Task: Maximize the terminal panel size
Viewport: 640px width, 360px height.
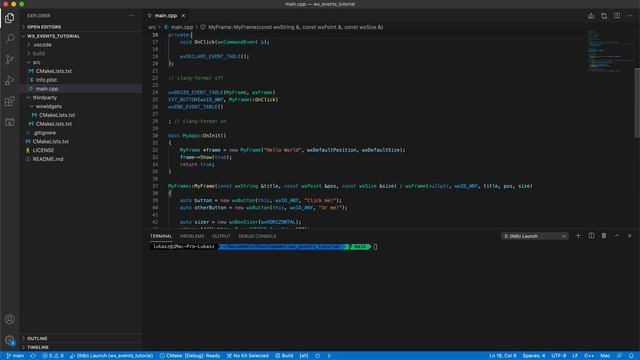Action: [x=617, y=236]
